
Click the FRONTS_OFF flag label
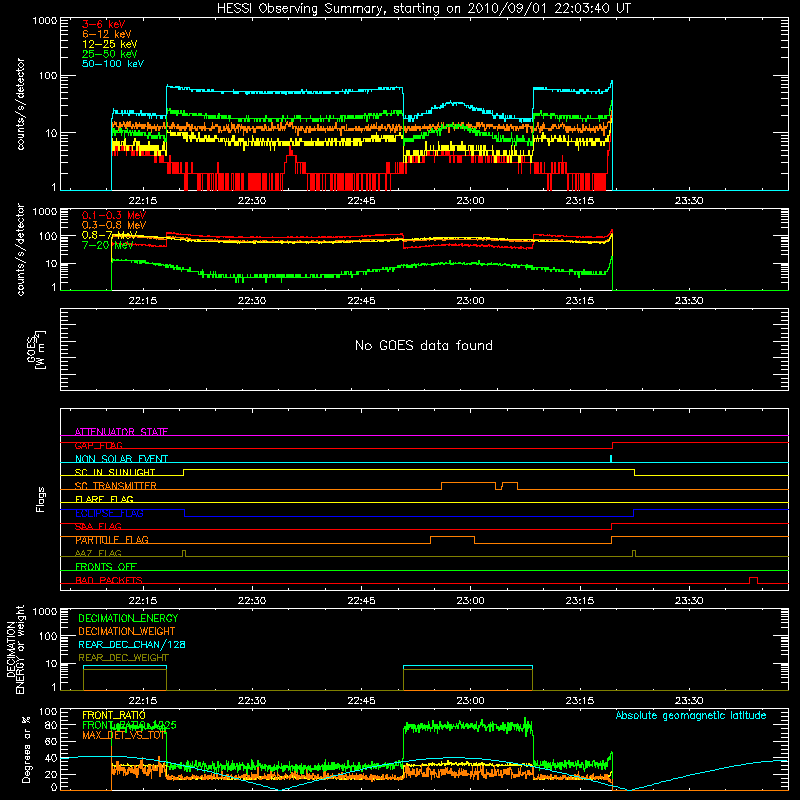pos(106,567)
